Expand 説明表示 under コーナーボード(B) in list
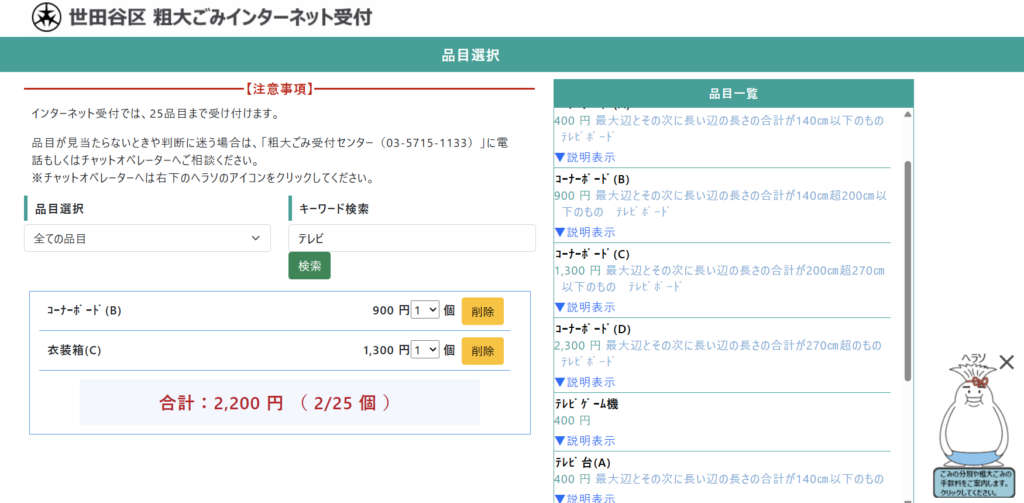The width and height of the screenshot is (1024, 503). [585, 232]
